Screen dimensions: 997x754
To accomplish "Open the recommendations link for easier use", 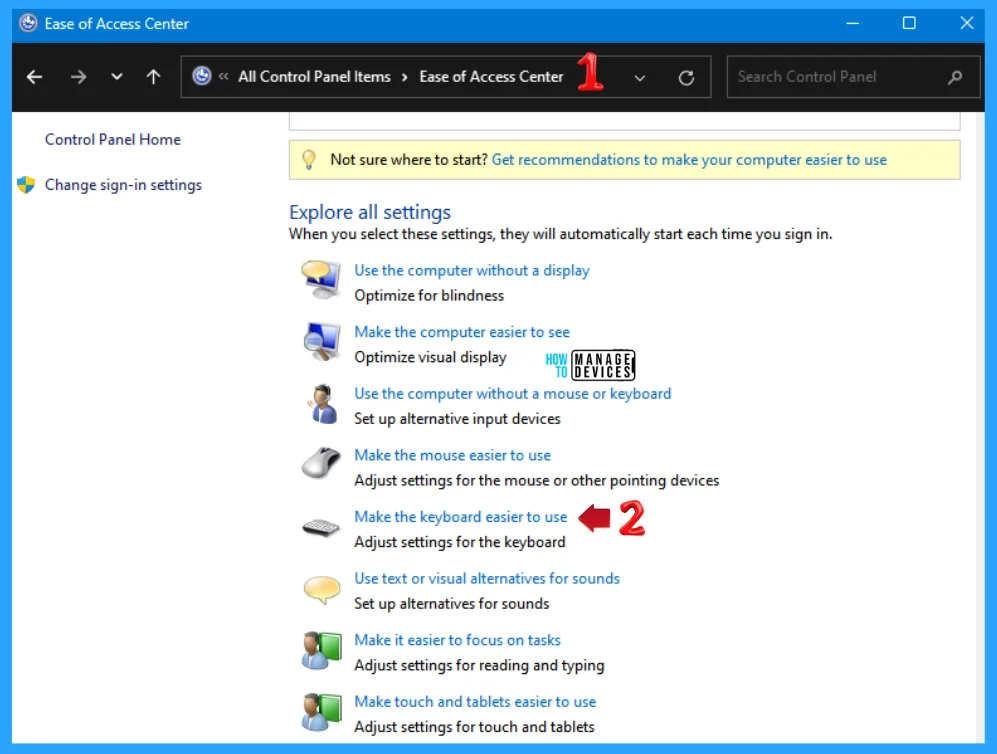I will pos(689,160).
